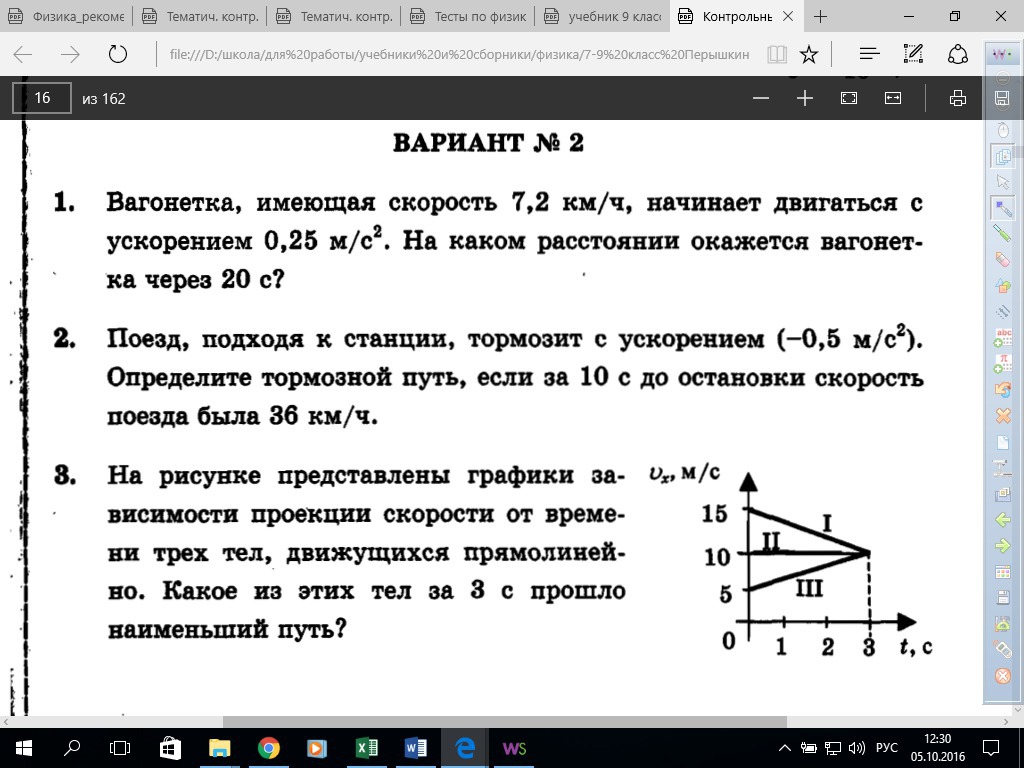The image size is (1024, 768).
Task: Click the undo rotate arrow tool
Action: (x=1002, y=389)
